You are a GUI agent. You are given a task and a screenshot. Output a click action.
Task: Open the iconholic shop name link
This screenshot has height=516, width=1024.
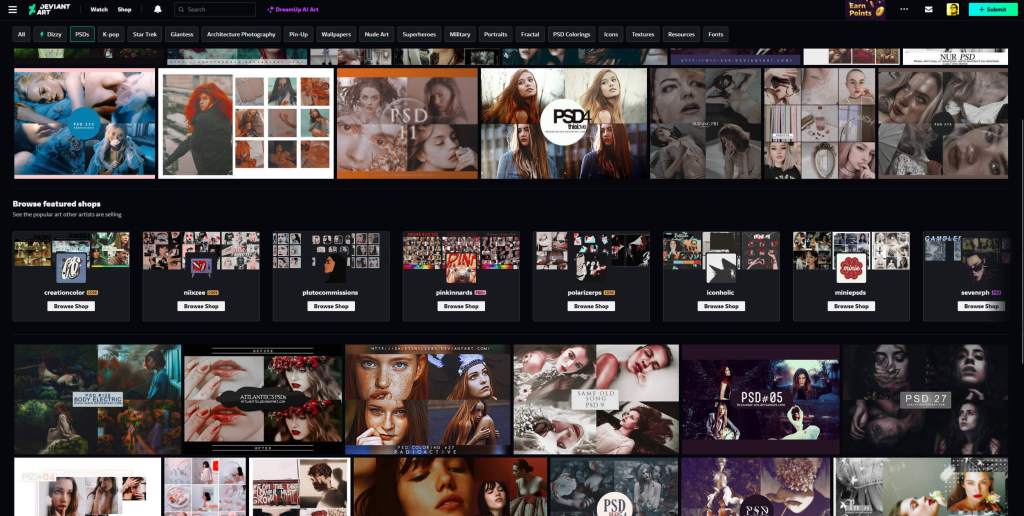[x=721, y=293]
